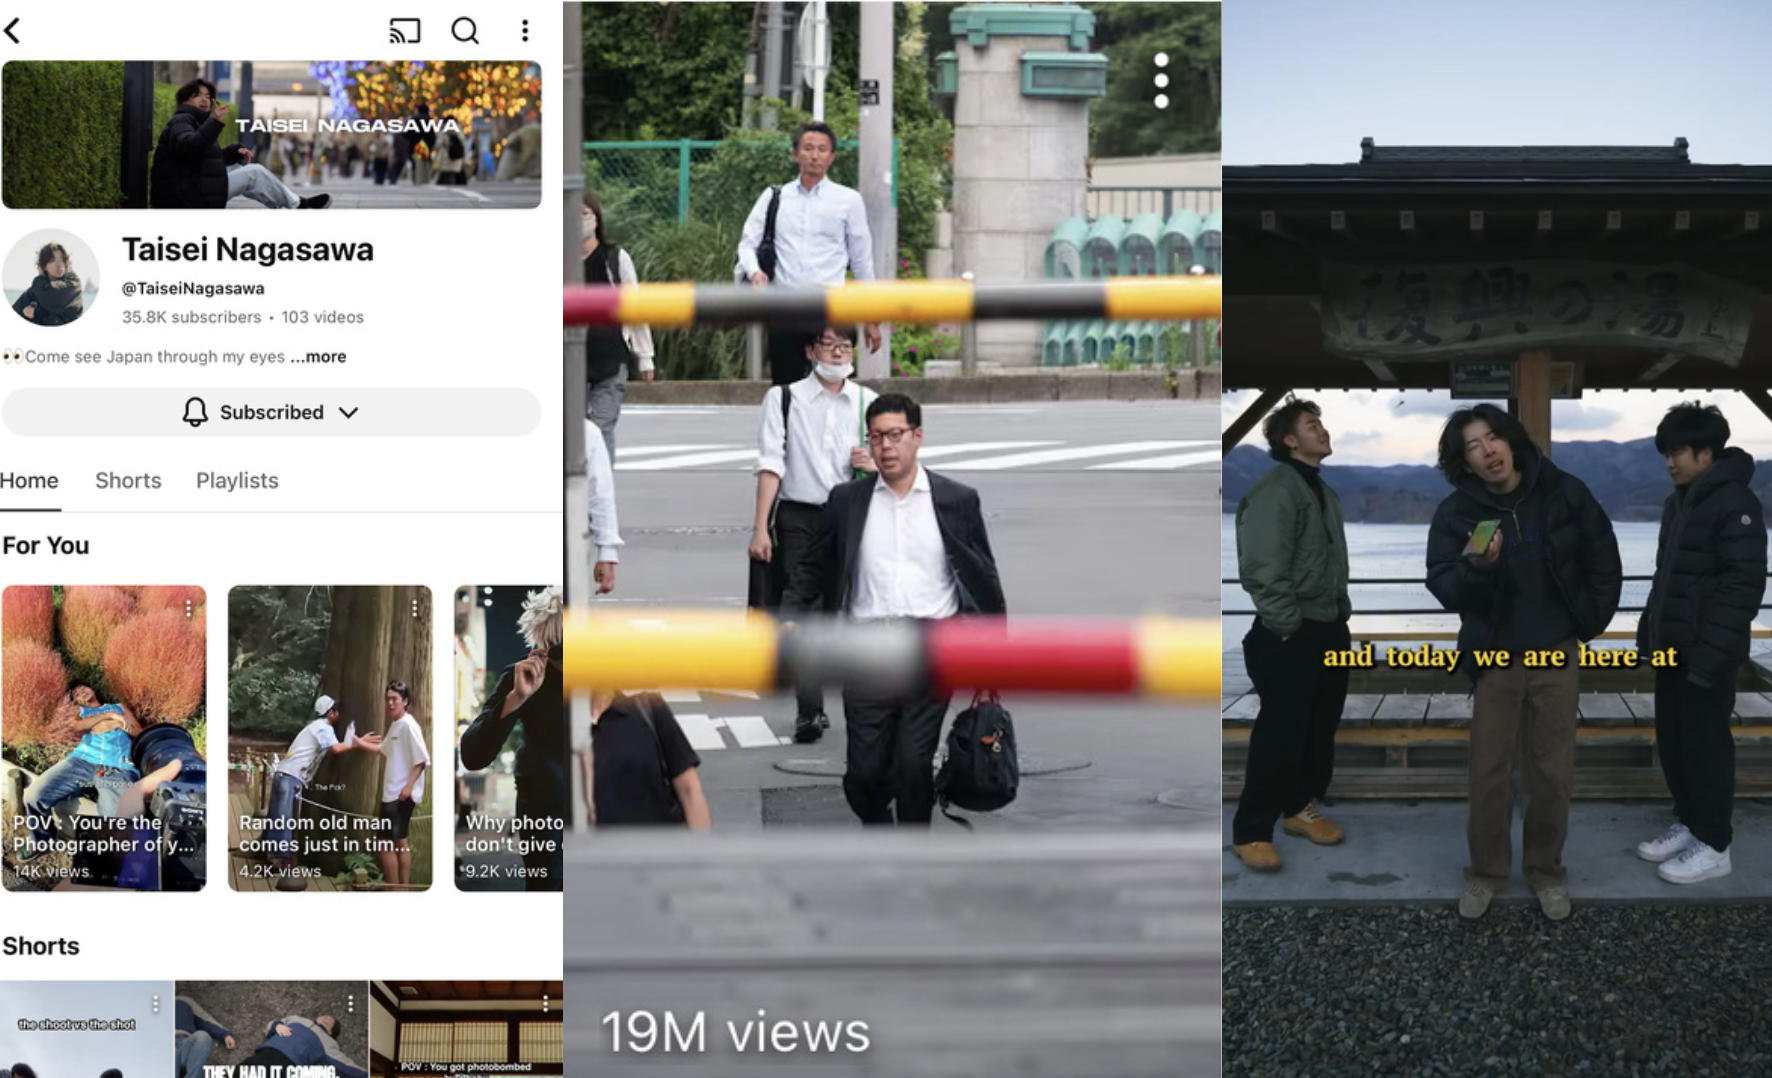
Task: Click the Taisei Nagasawa profile avatar
Action: coord(51,278)
